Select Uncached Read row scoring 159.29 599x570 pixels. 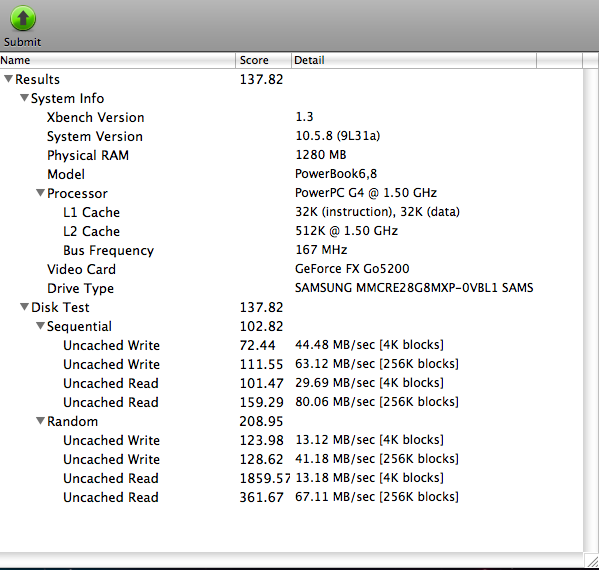(291, 402)
